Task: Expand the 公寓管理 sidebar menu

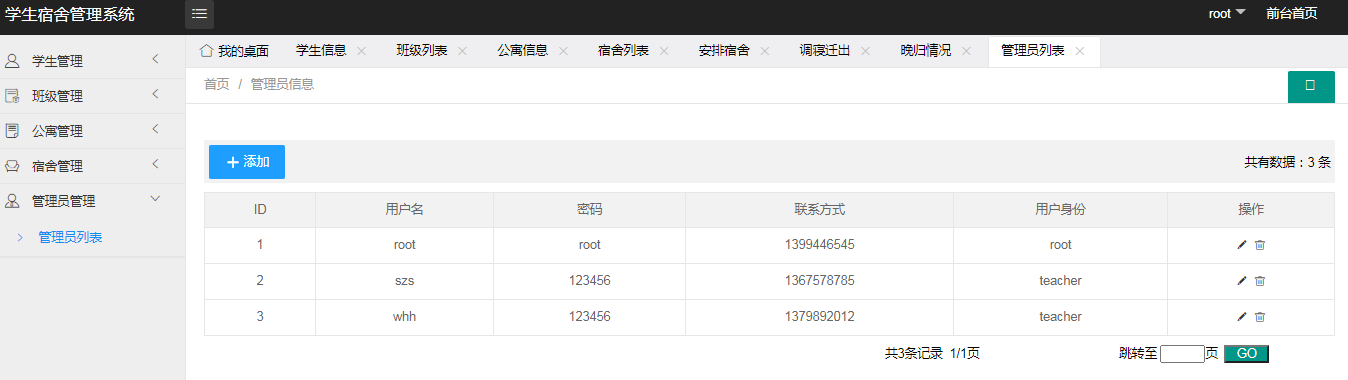Action: coord(155,130)
